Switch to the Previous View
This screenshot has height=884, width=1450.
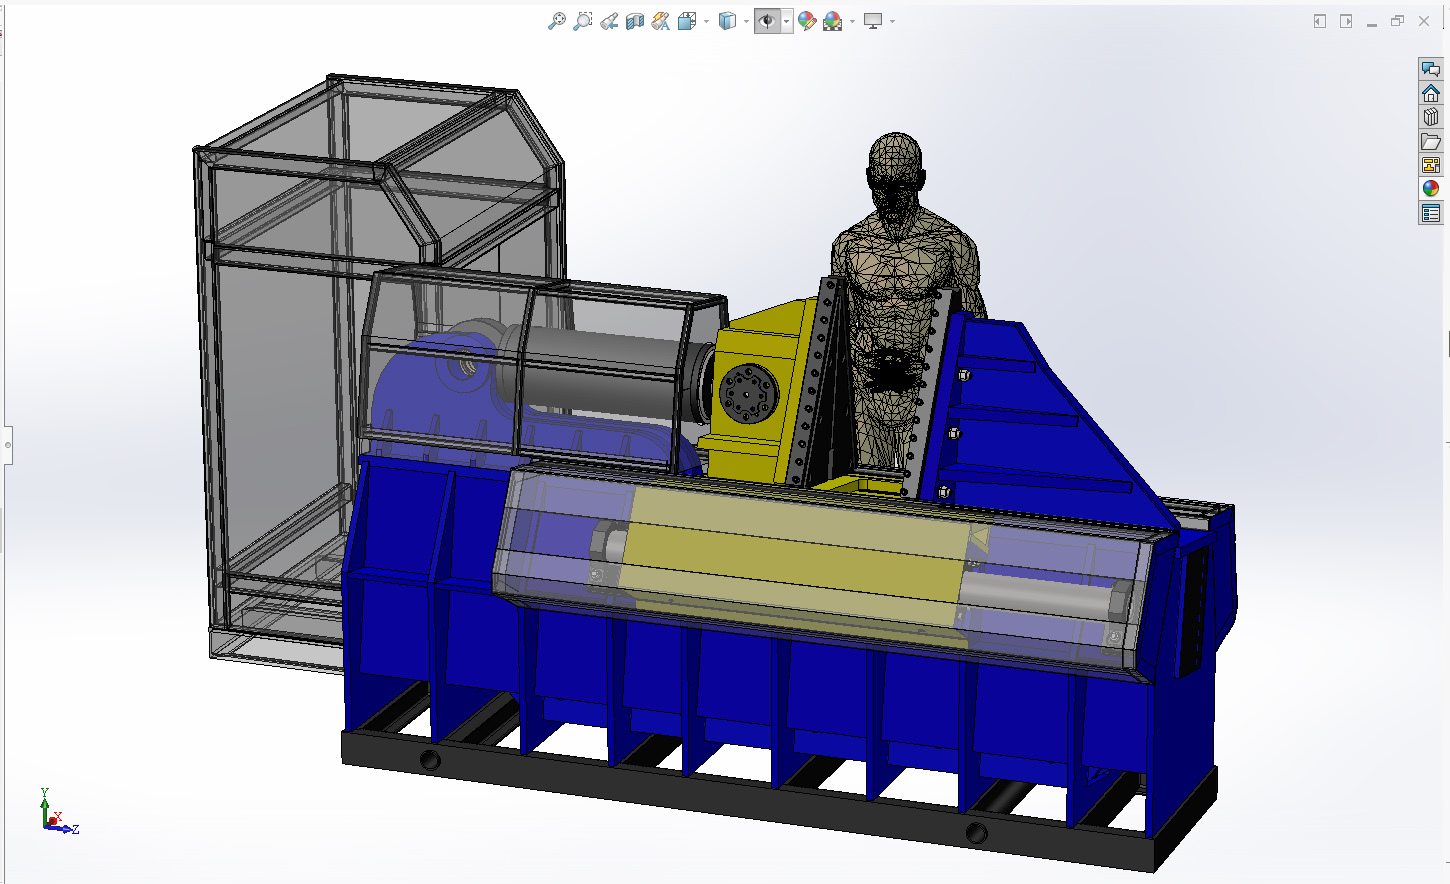tap(609, 21)
